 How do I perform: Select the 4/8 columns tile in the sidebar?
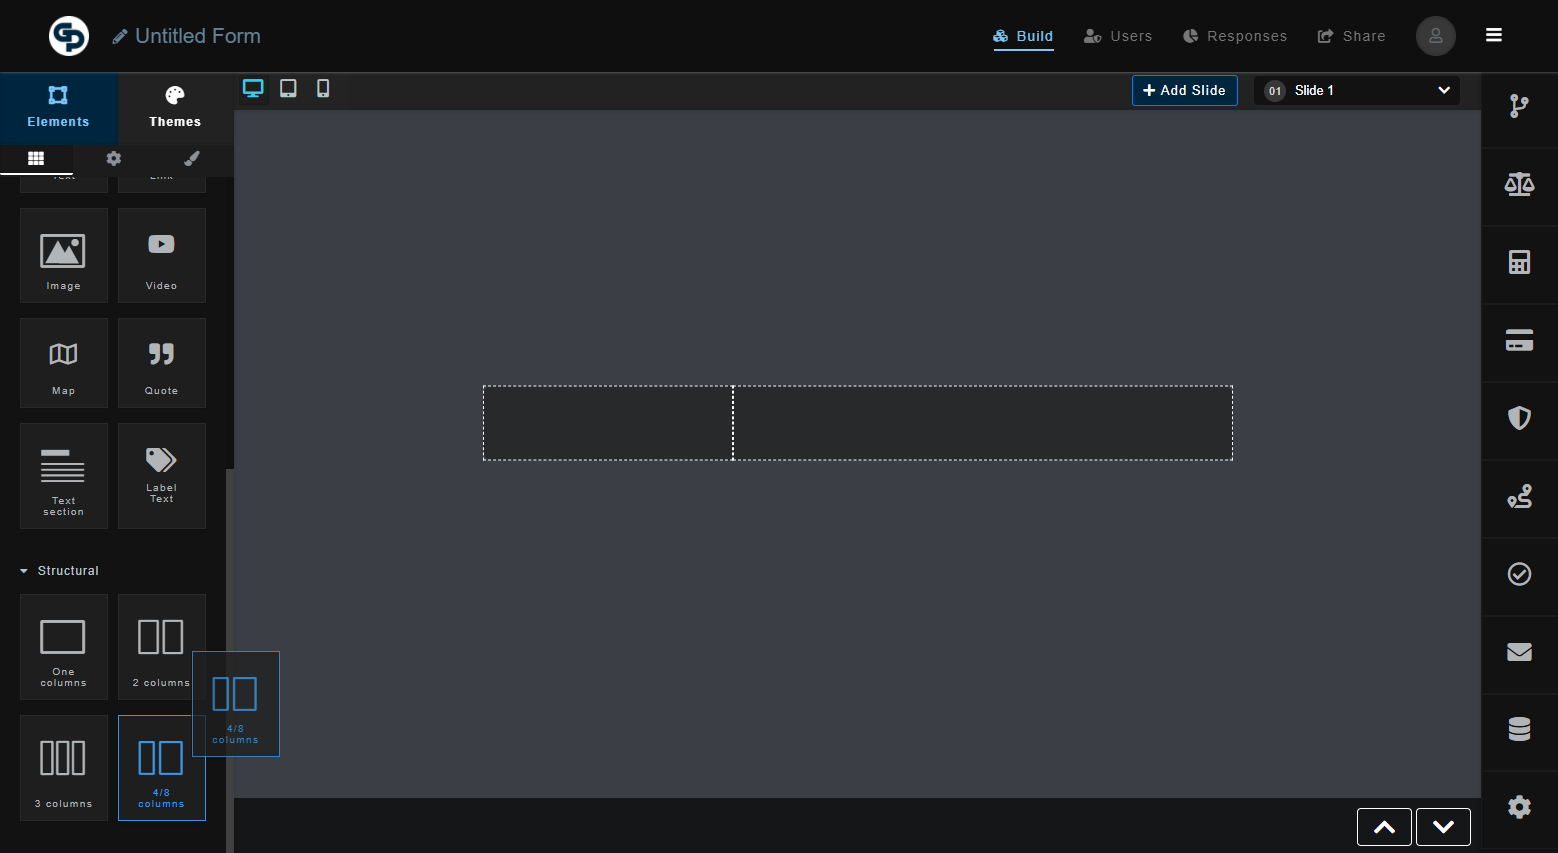pyautogui.click(x=162, y=768)
